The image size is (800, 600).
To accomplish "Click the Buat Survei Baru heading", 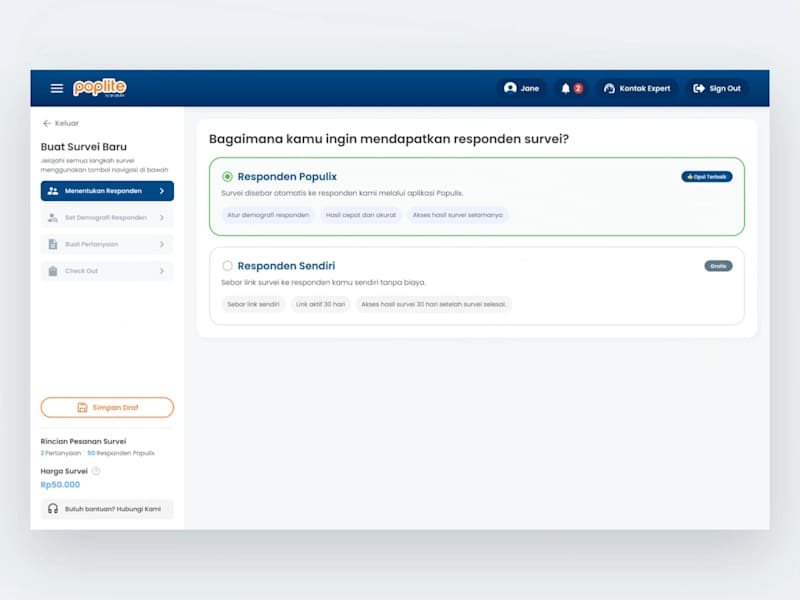I will click(x=84, y=147).
